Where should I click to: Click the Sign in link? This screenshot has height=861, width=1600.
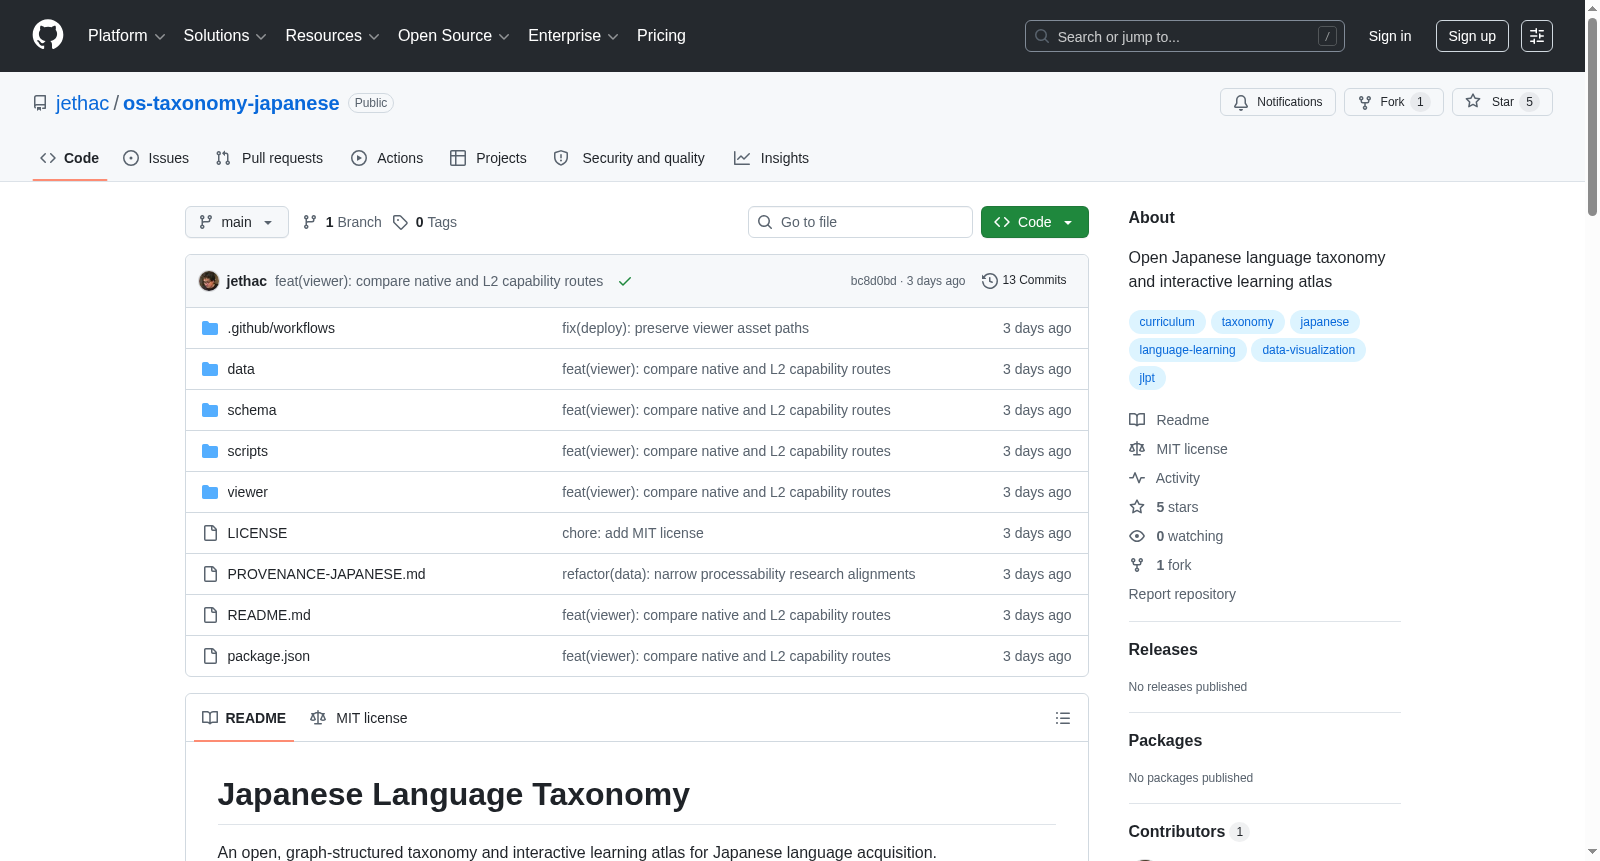point(1390,36)
